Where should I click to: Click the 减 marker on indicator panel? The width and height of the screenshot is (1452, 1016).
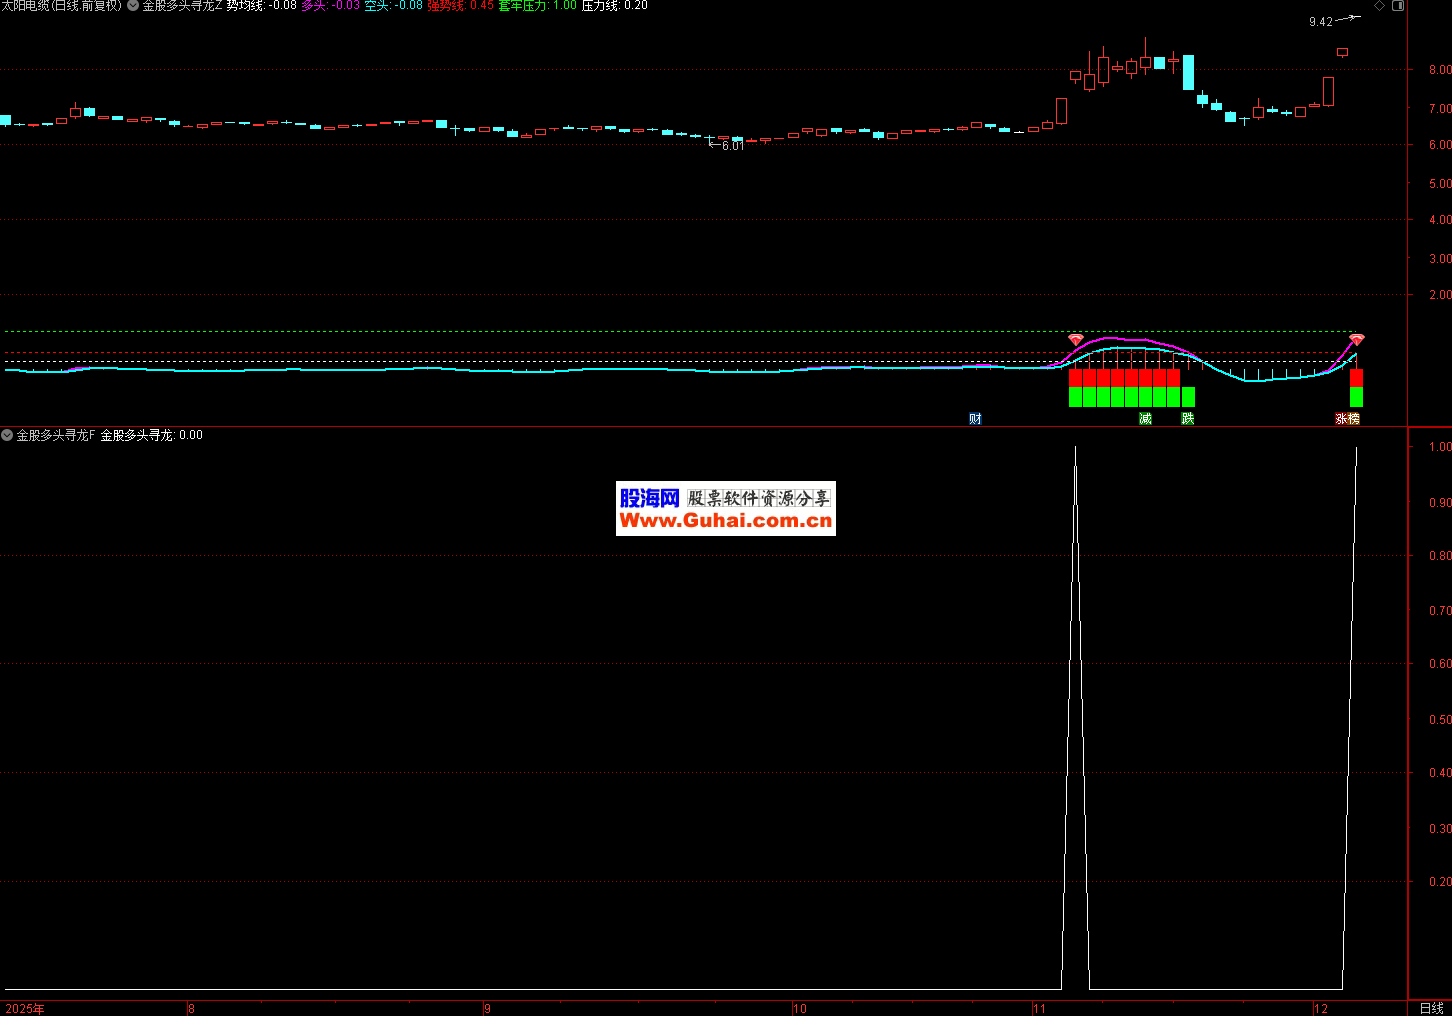(1145, 419)
